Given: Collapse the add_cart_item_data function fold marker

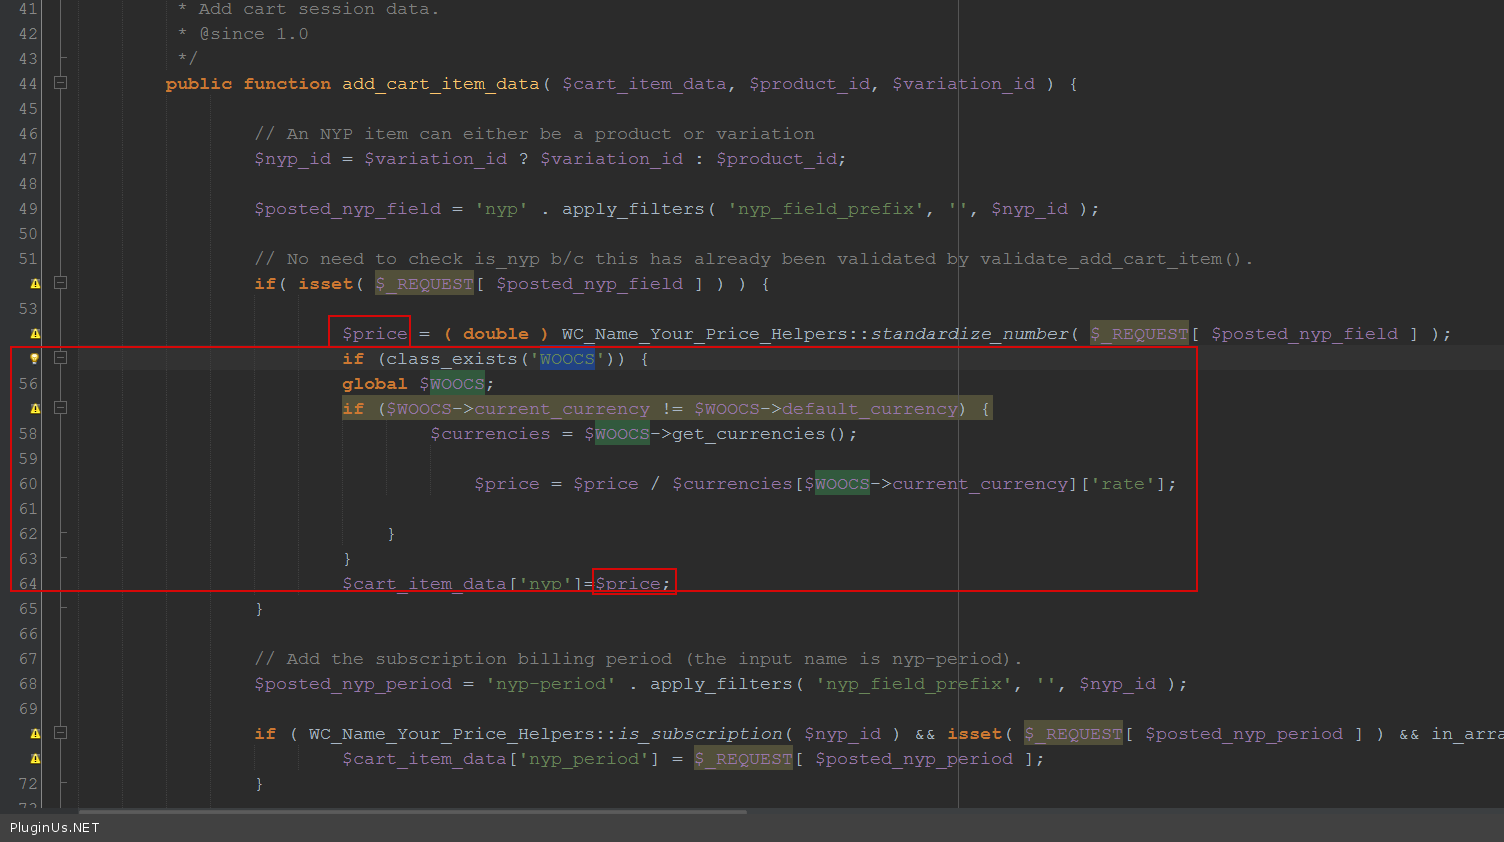Looking at the screenshot, I should coord(60,83).
